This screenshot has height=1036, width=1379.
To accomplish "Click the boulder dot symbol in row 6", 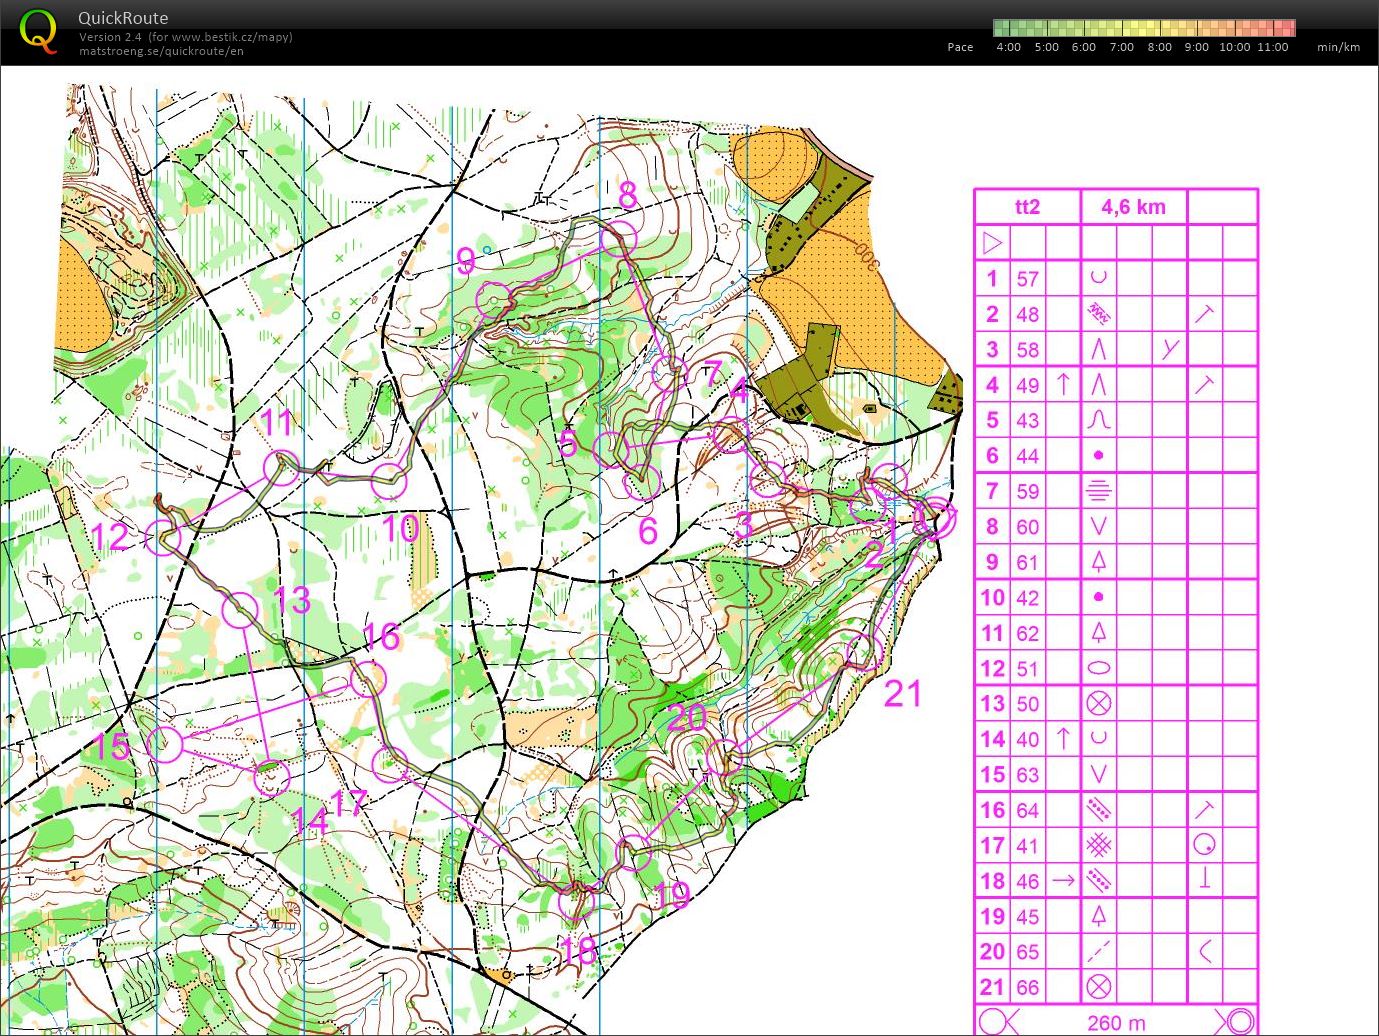I will (1098, 456).
